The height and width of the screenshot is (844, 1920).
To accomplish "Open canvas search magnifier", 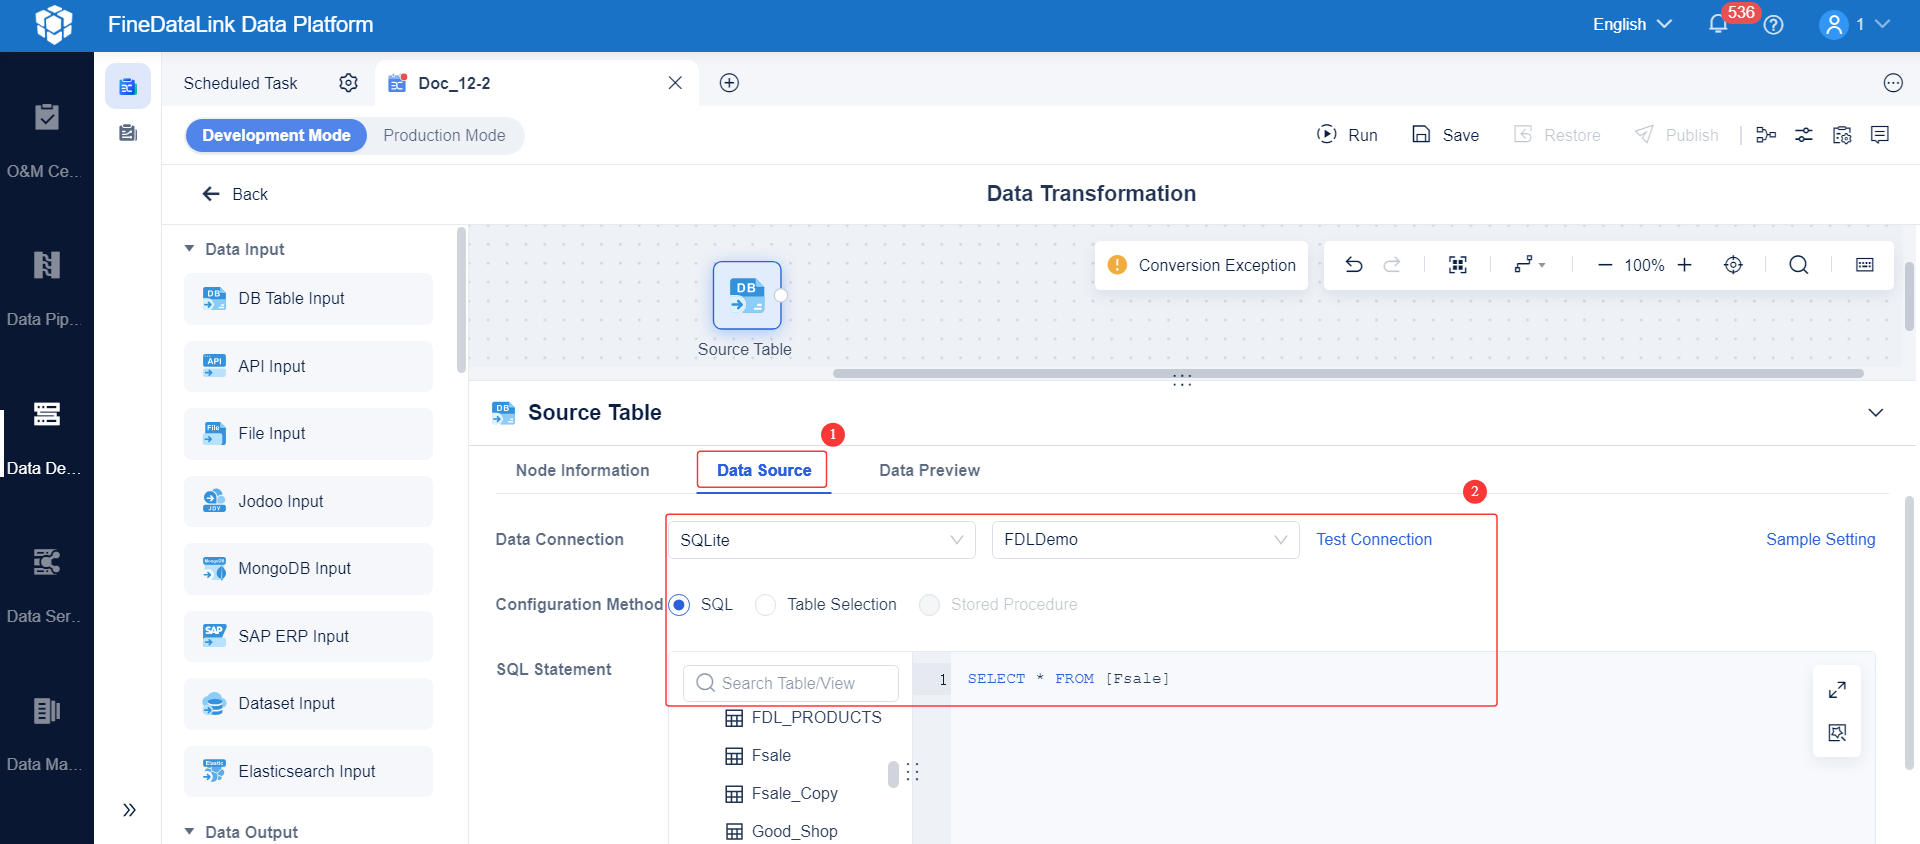I will click(1798, 265).
